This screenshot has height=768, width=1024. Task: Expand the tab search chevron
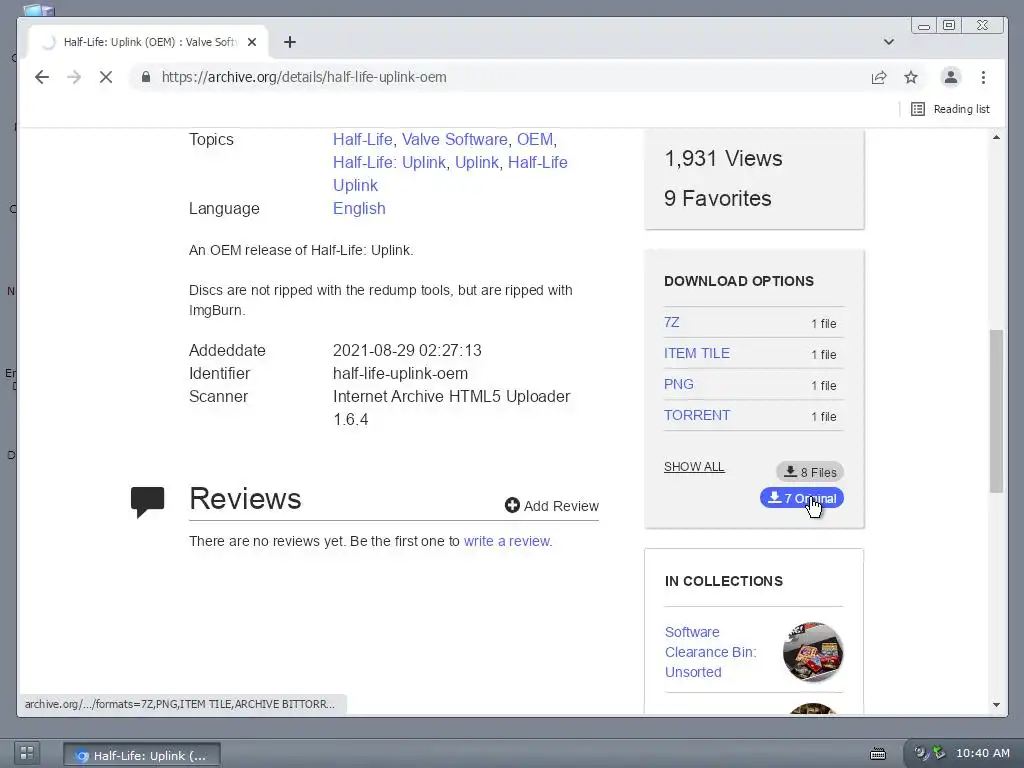(x=889, y=42)
